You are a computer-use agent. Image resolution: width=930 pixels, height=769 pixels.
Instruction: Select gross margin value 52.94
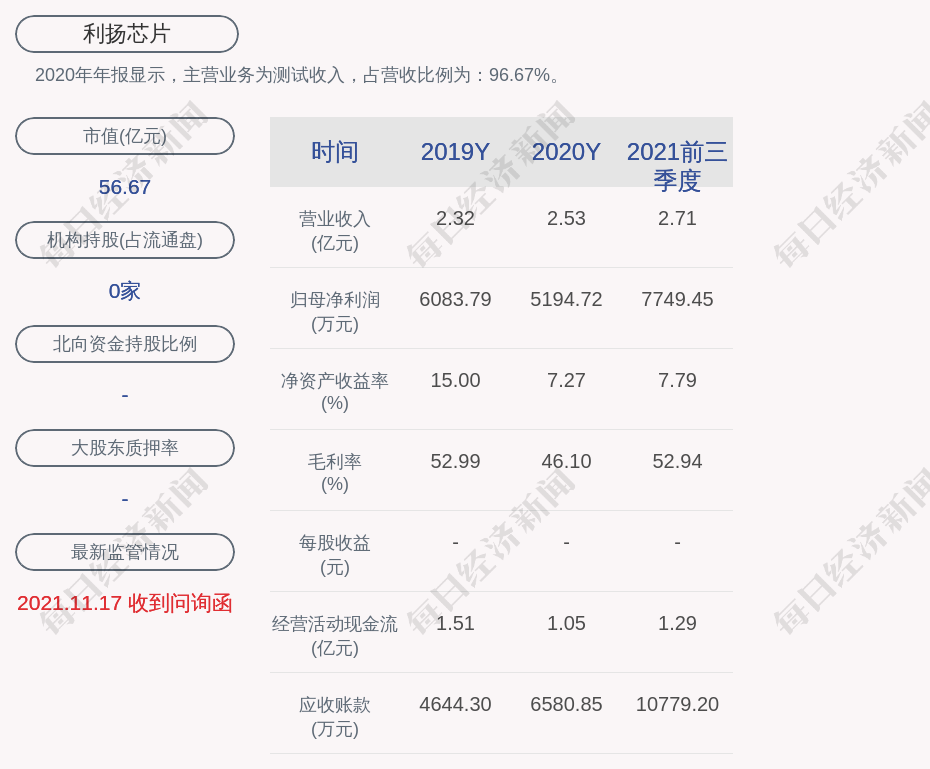(x=677, y=461)
